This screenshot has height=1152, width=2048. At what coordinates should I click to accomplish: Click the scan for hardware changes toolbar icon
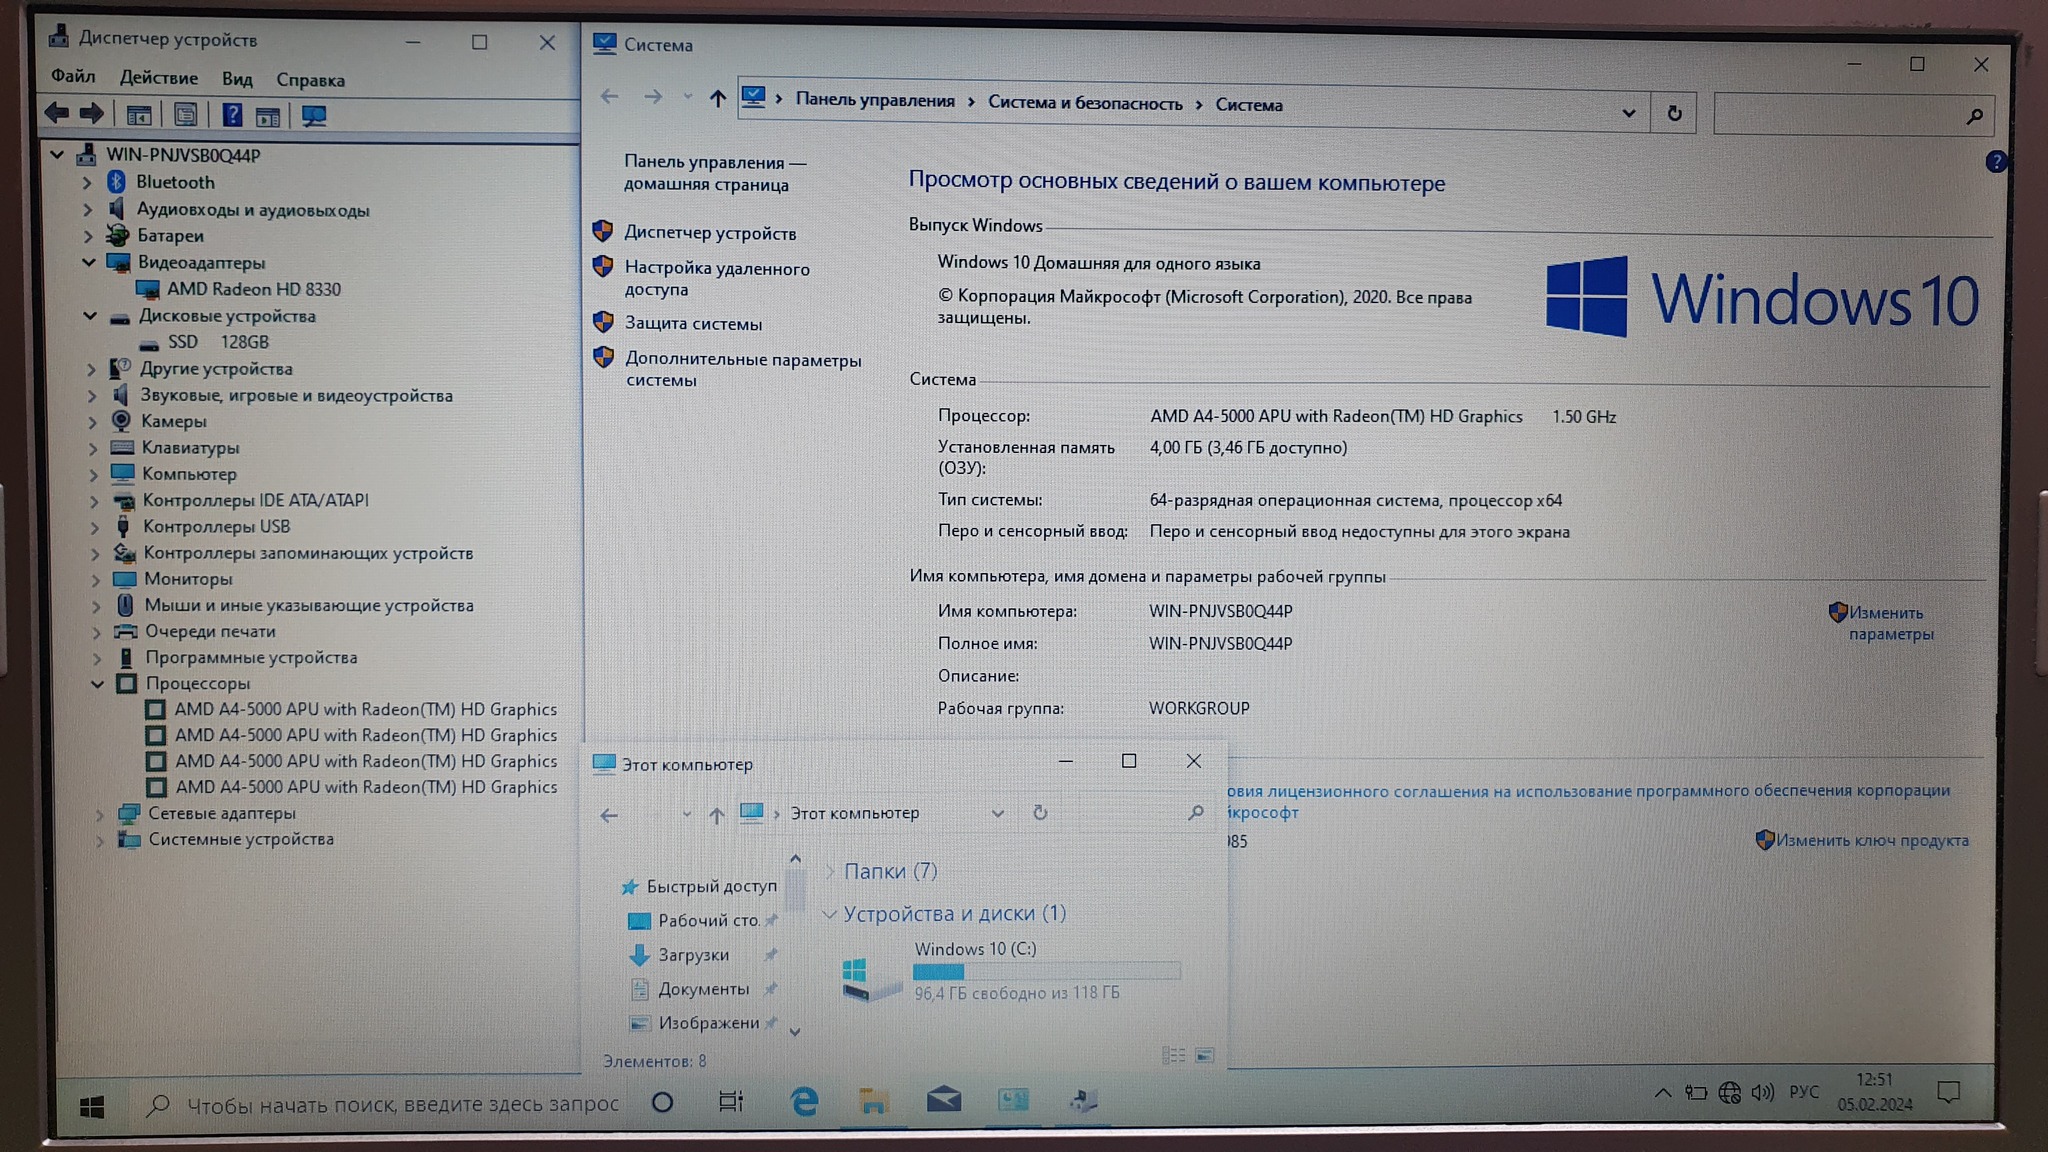[314, 116]
